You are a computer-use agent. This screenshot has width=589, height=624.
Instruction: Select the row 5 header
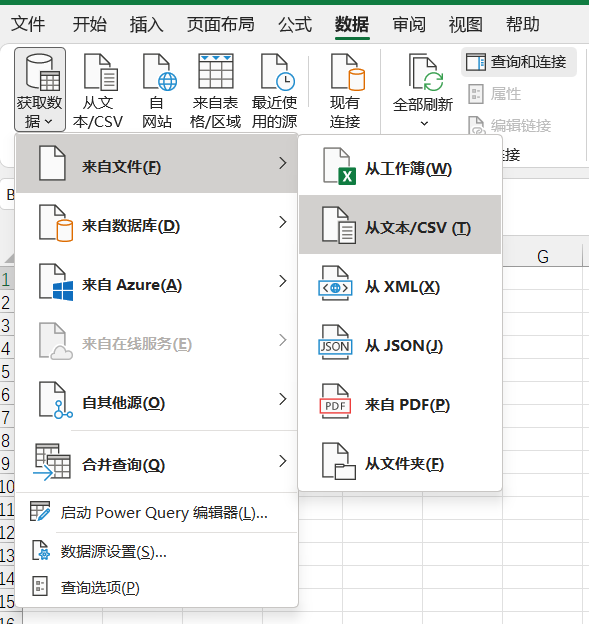(x=6, y=371)
